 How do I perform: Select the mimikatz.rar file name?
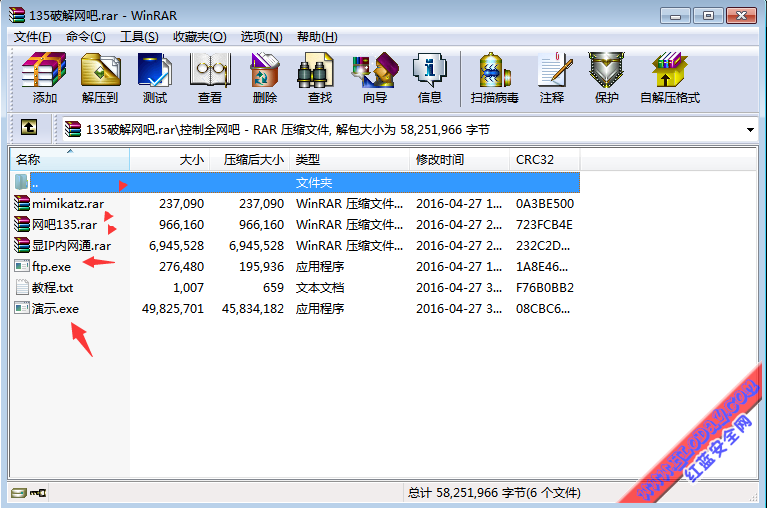coord(68,203)
